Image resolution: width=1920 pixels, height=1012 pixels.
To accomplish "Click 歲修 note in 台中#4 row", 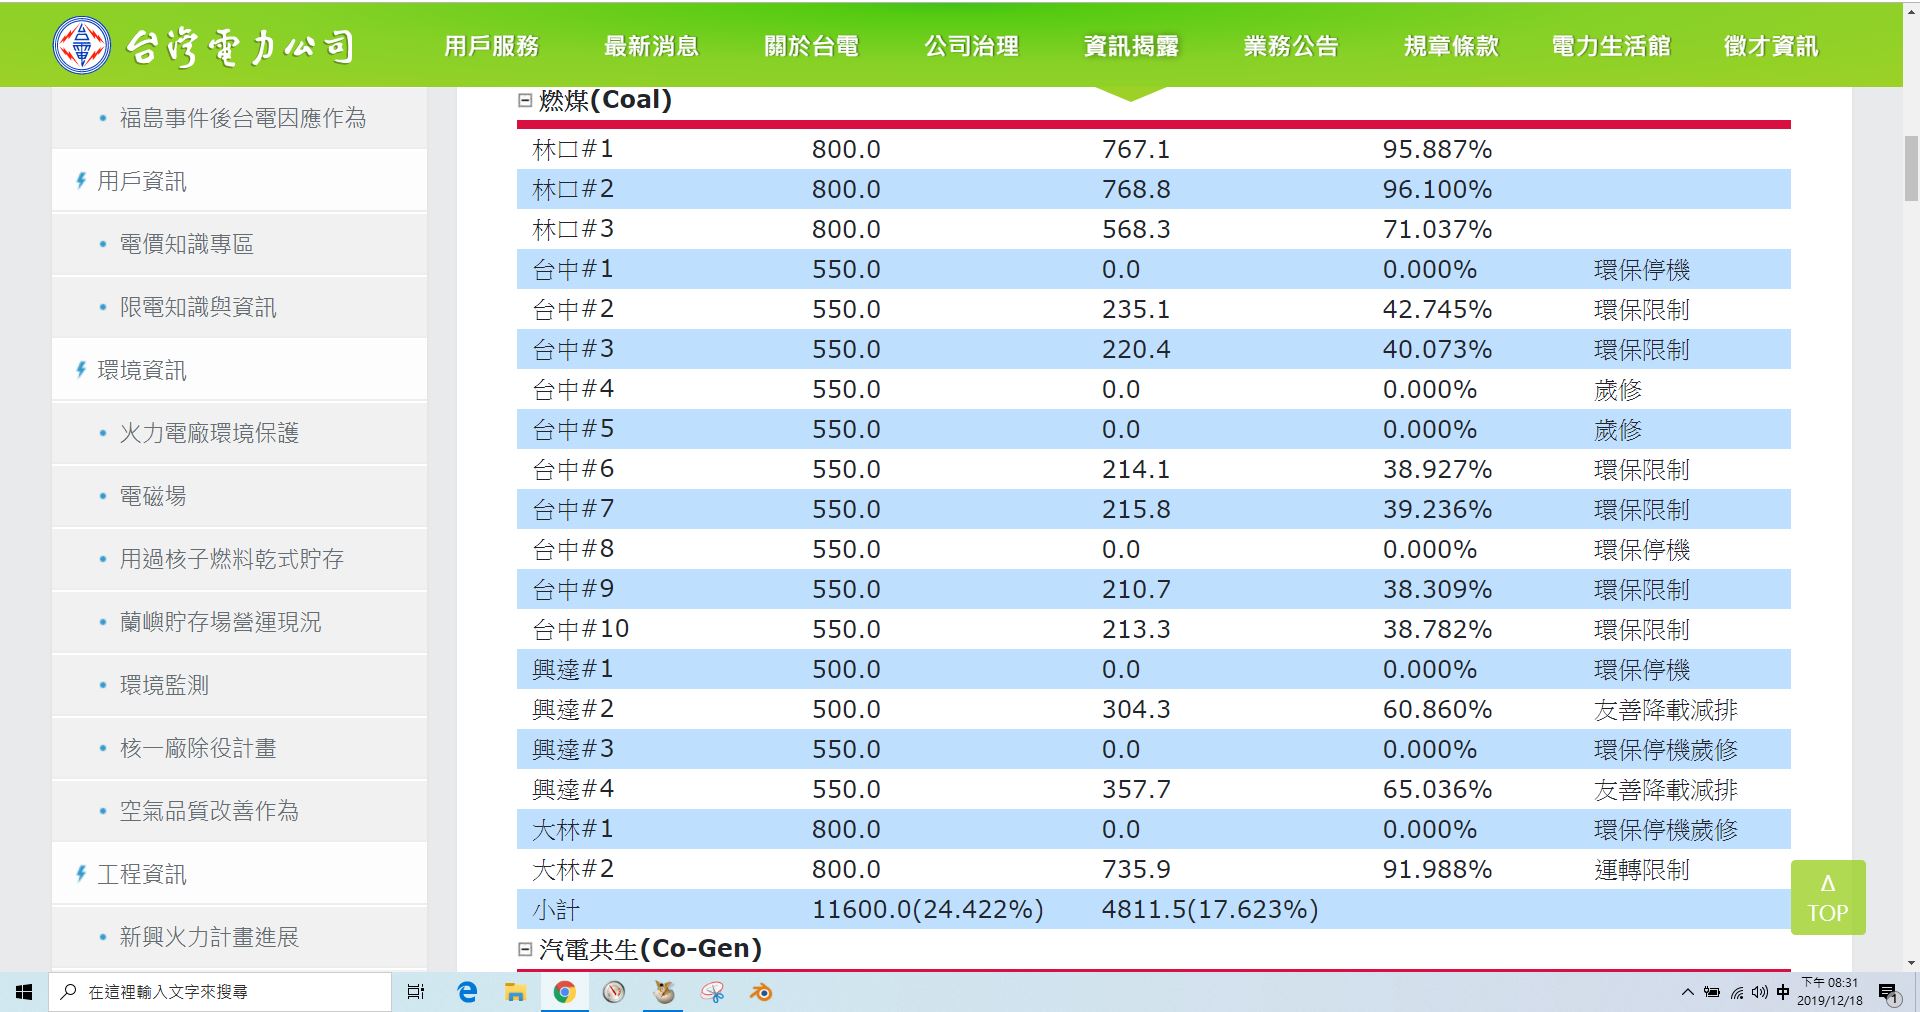I will (1617, 389).
